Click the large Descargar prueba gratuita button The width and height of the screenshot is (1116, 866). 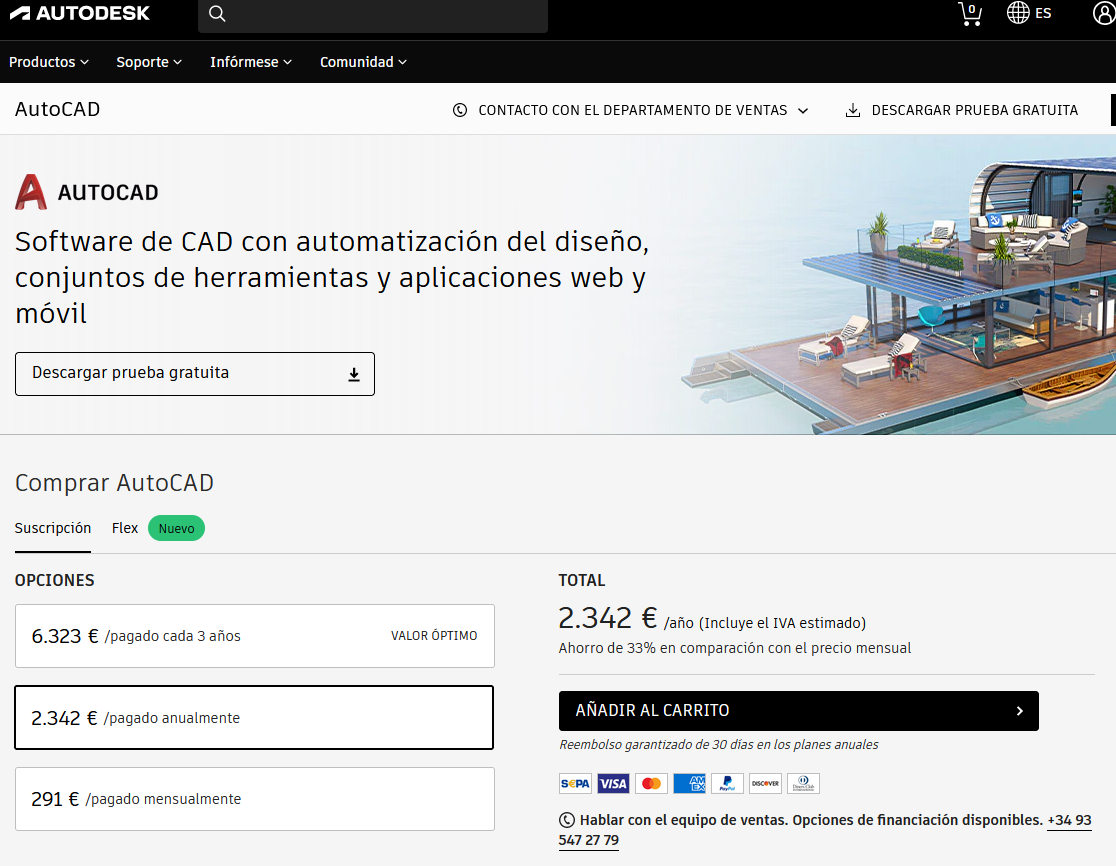tap(195, 374)
